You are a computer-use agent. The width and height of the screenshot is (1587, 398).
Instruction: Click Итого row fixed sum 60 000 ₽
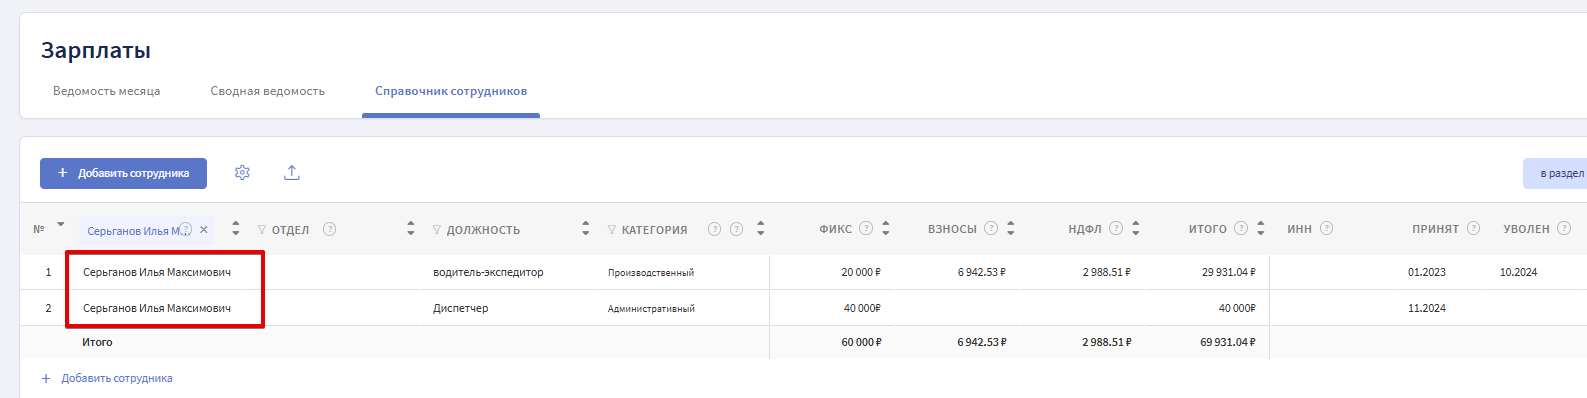pos(861,342)
